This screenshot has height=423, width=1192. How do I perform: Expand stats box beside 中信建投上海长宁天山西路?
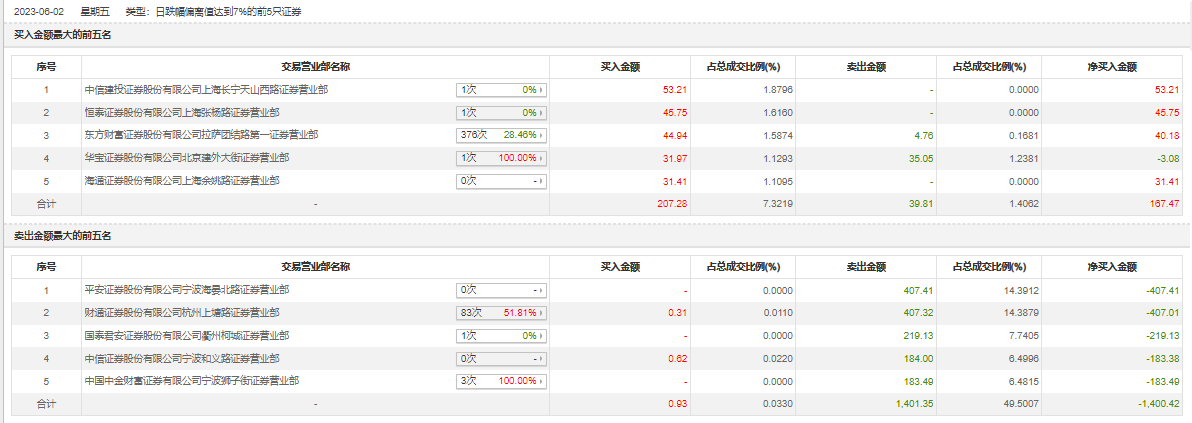[x=502, y=90]
